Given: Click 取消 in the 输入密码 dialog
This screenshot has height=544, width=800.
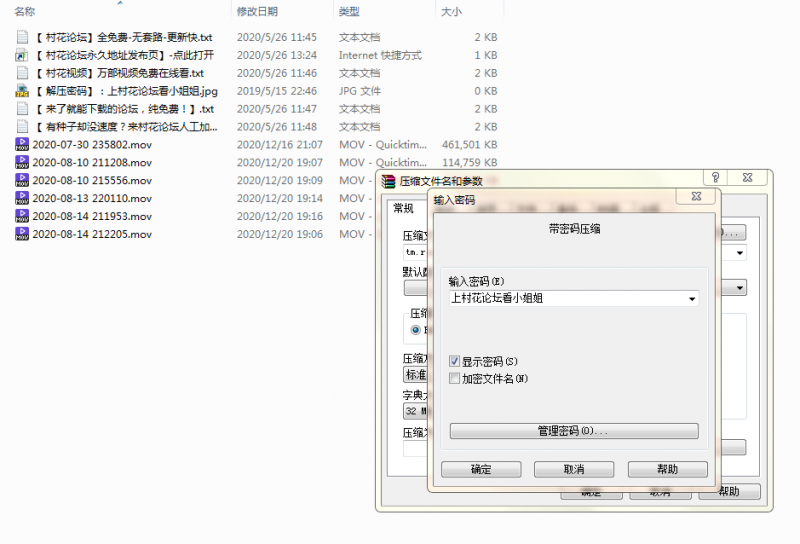Looking at the screenshot, I should [574, 469].
